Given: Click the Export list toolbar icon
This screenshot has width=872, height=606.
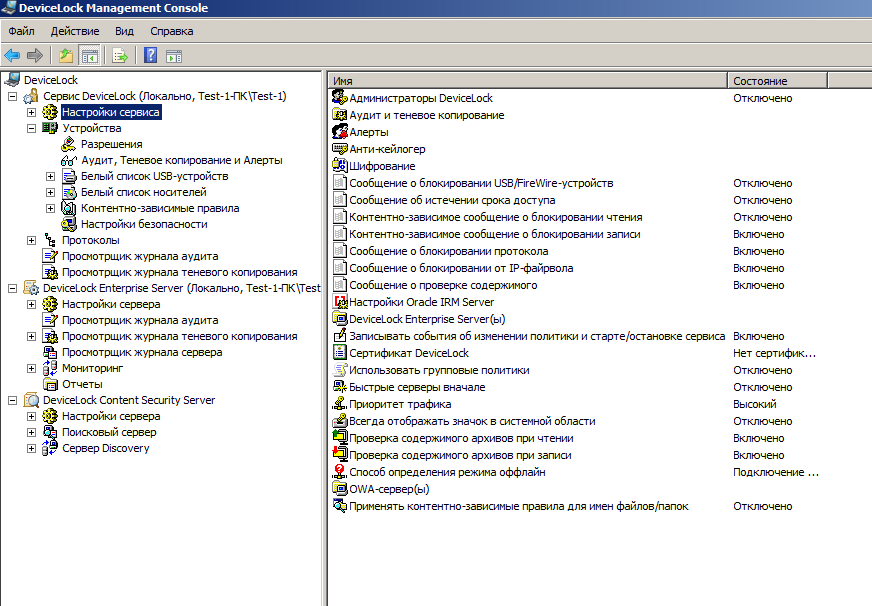Looking at the screenshot, I should (x=120, y=55).
